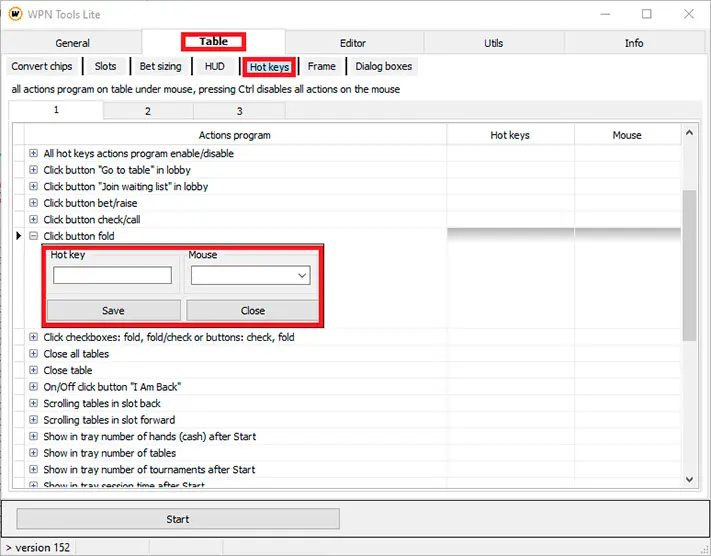Expand "Close all tables" action

coord(34,354)
